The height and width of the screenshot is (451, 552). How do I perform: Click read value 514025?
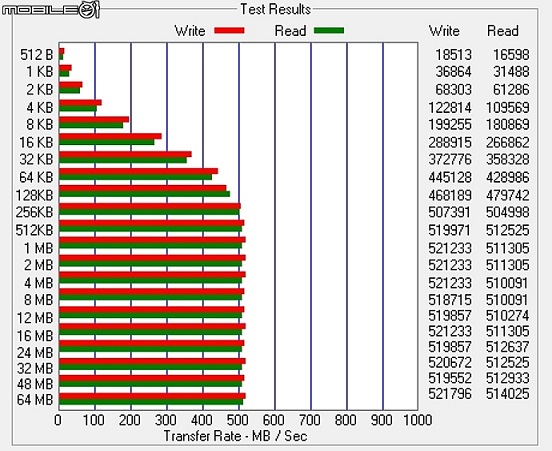[x=508, y=394]
